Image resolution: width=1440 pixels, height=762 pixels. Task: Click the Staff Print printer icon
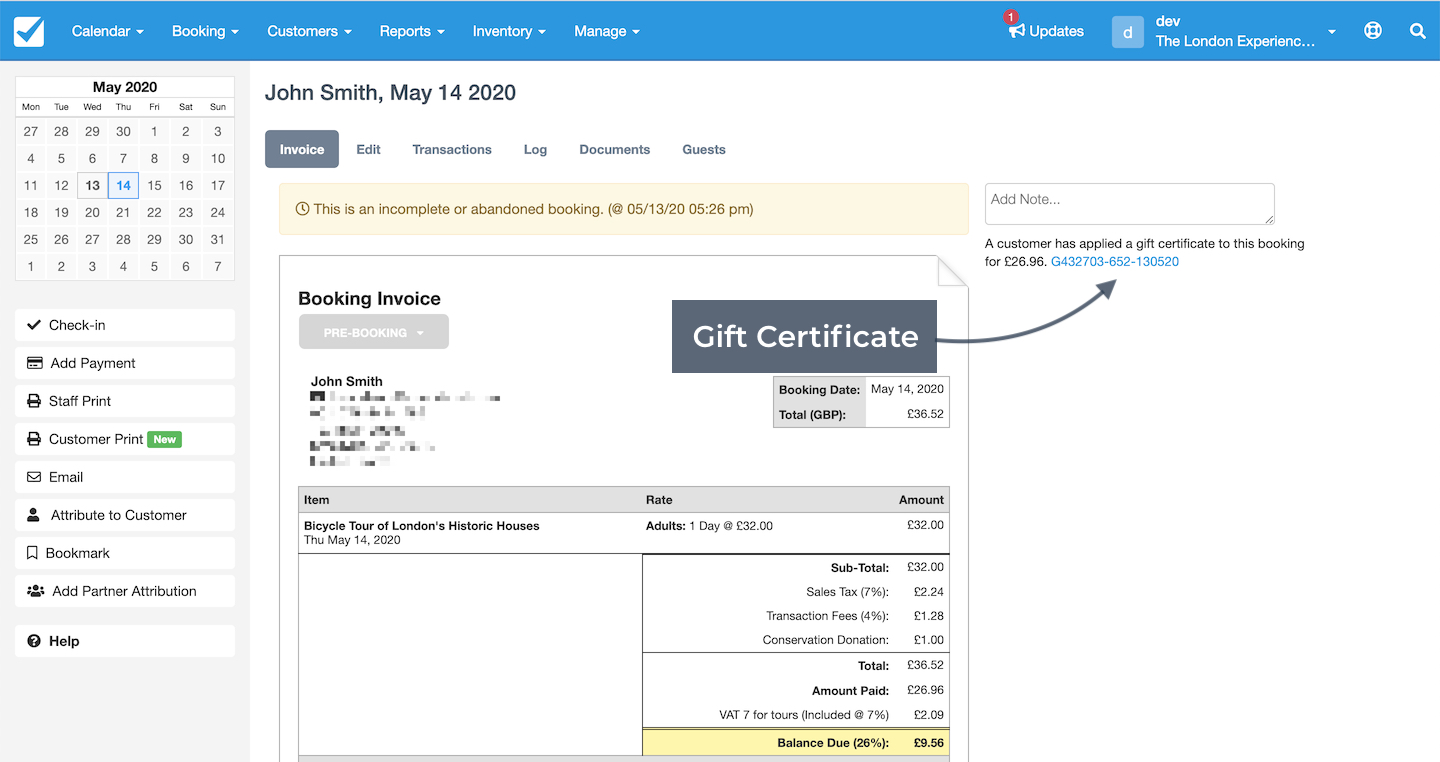click(x=34, y=401)
